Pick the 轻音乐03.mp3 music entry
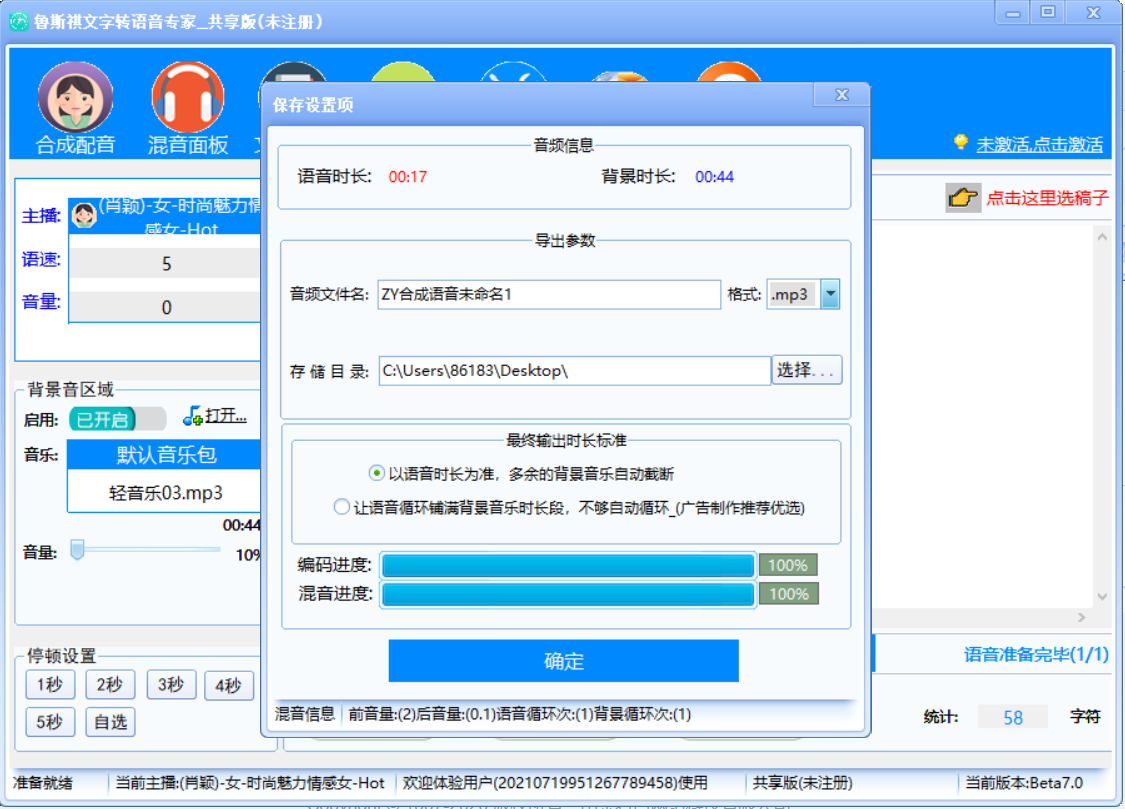 tap(166, 492)
